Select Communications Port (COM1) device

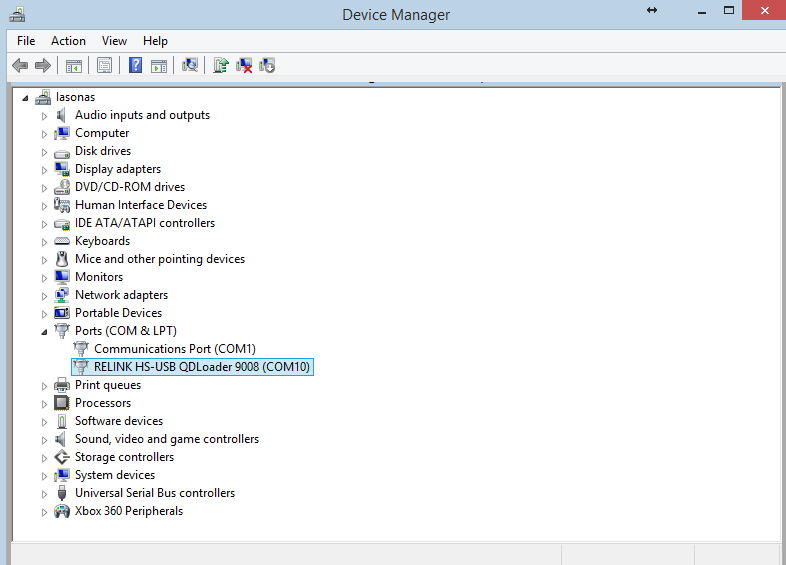point(174,349)
